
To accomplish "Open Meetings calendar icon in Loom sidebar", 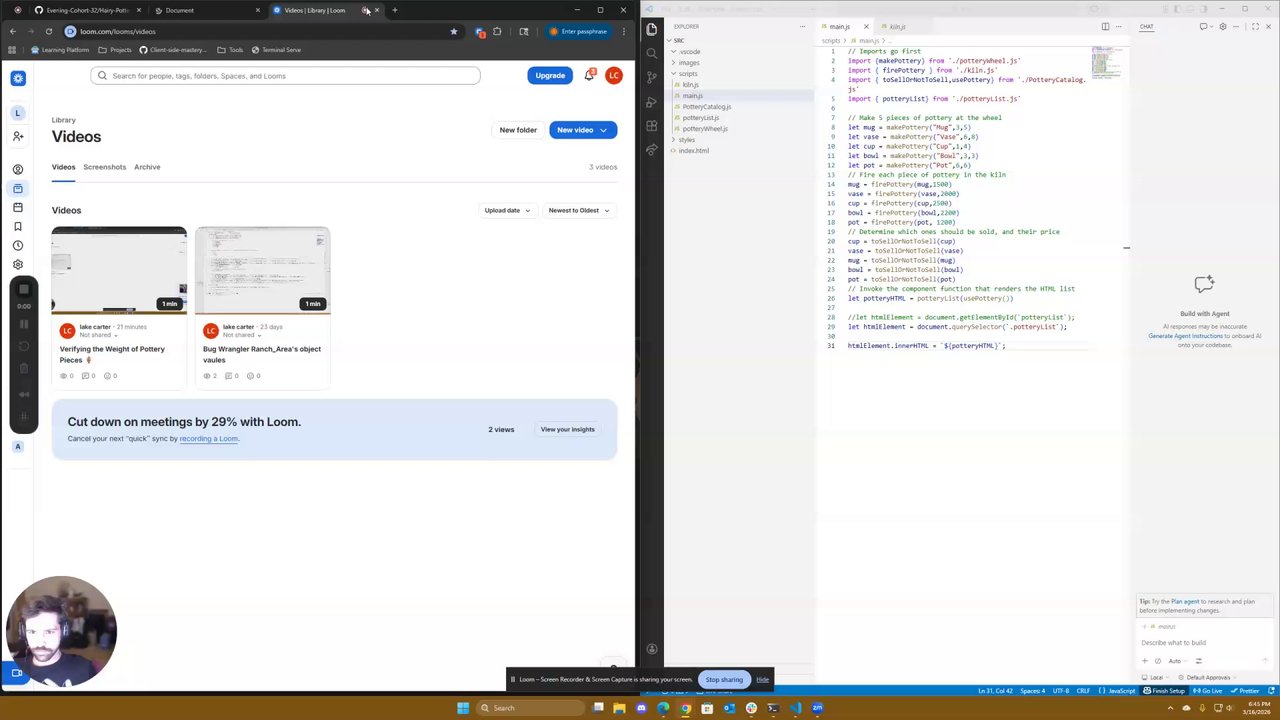I will [x=17, y=207].
